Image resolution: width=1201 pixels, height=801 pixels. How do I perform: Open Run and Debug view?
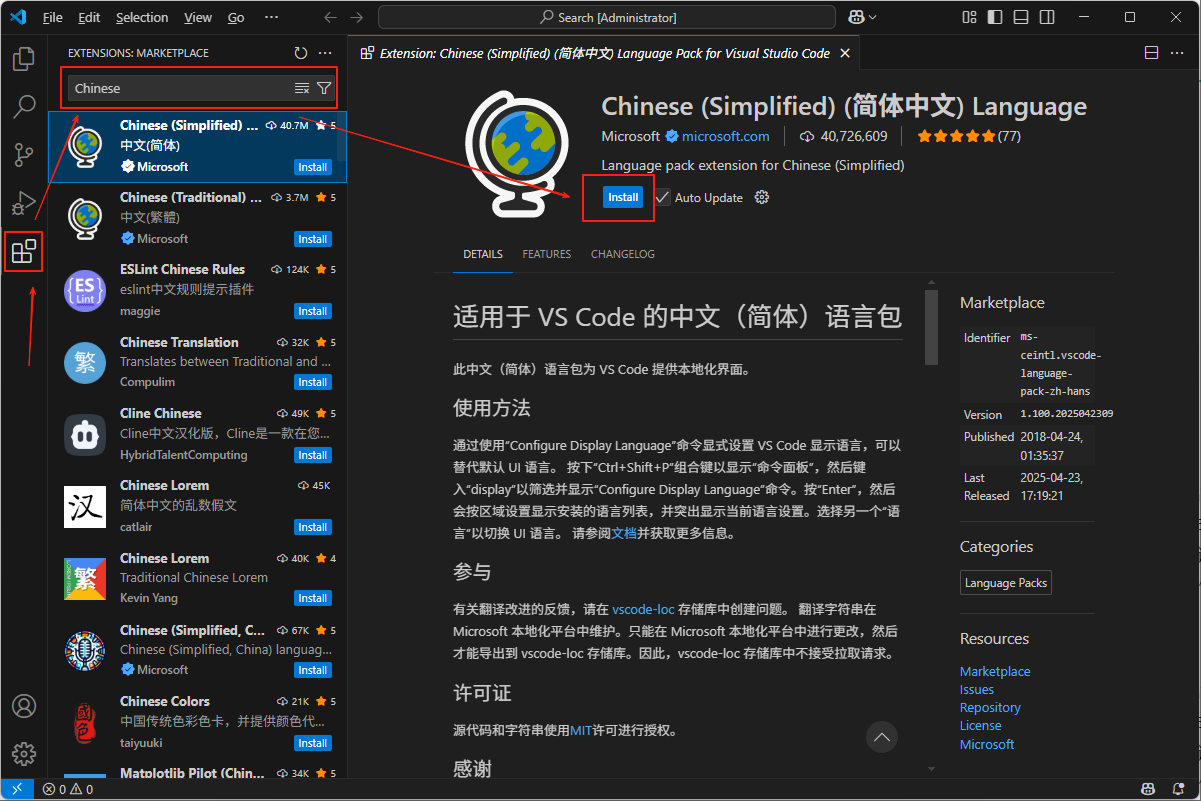pos(24,203)
